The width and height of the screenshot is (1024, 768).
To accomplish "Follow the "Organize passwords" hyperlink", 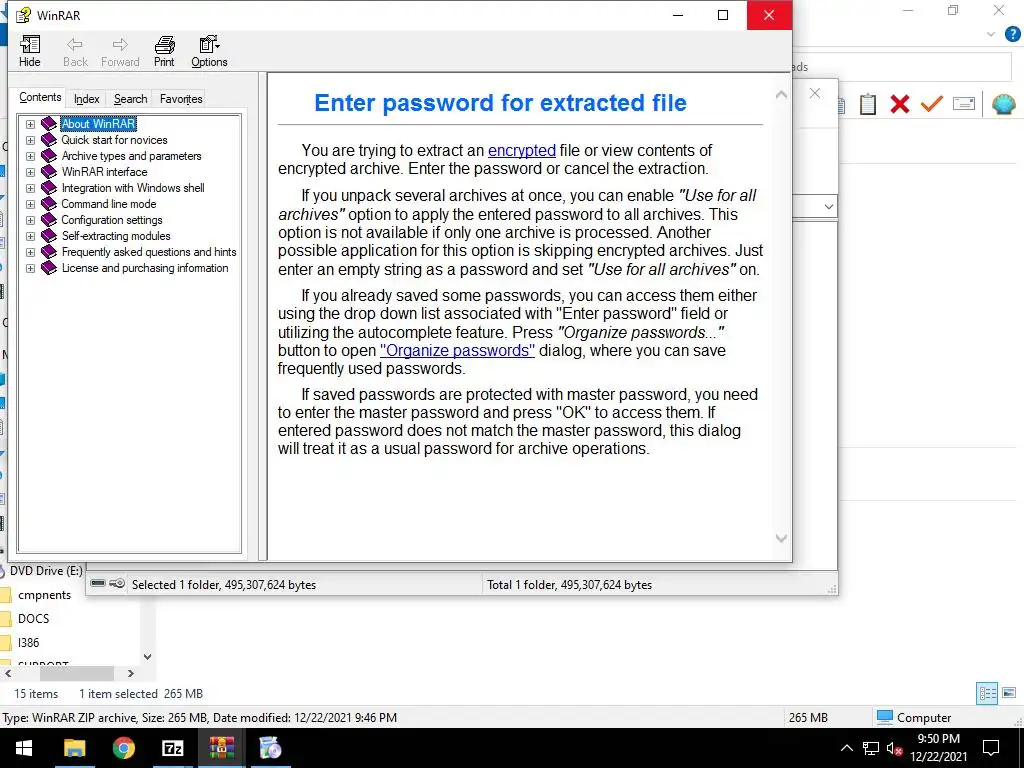I will click(x=457, y=350).
